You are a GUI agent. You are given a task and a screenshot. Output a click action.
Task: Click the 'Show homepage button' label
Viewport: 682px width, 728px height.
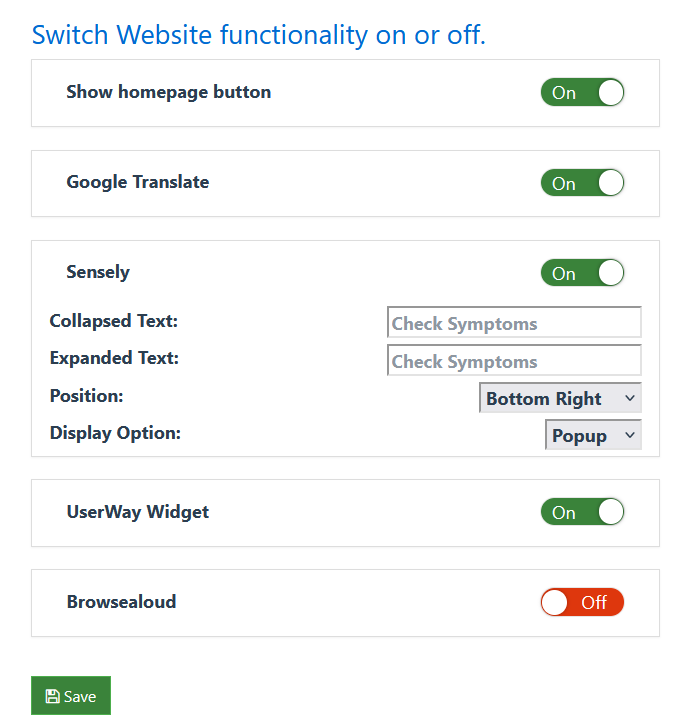click(x=168, y=92)
